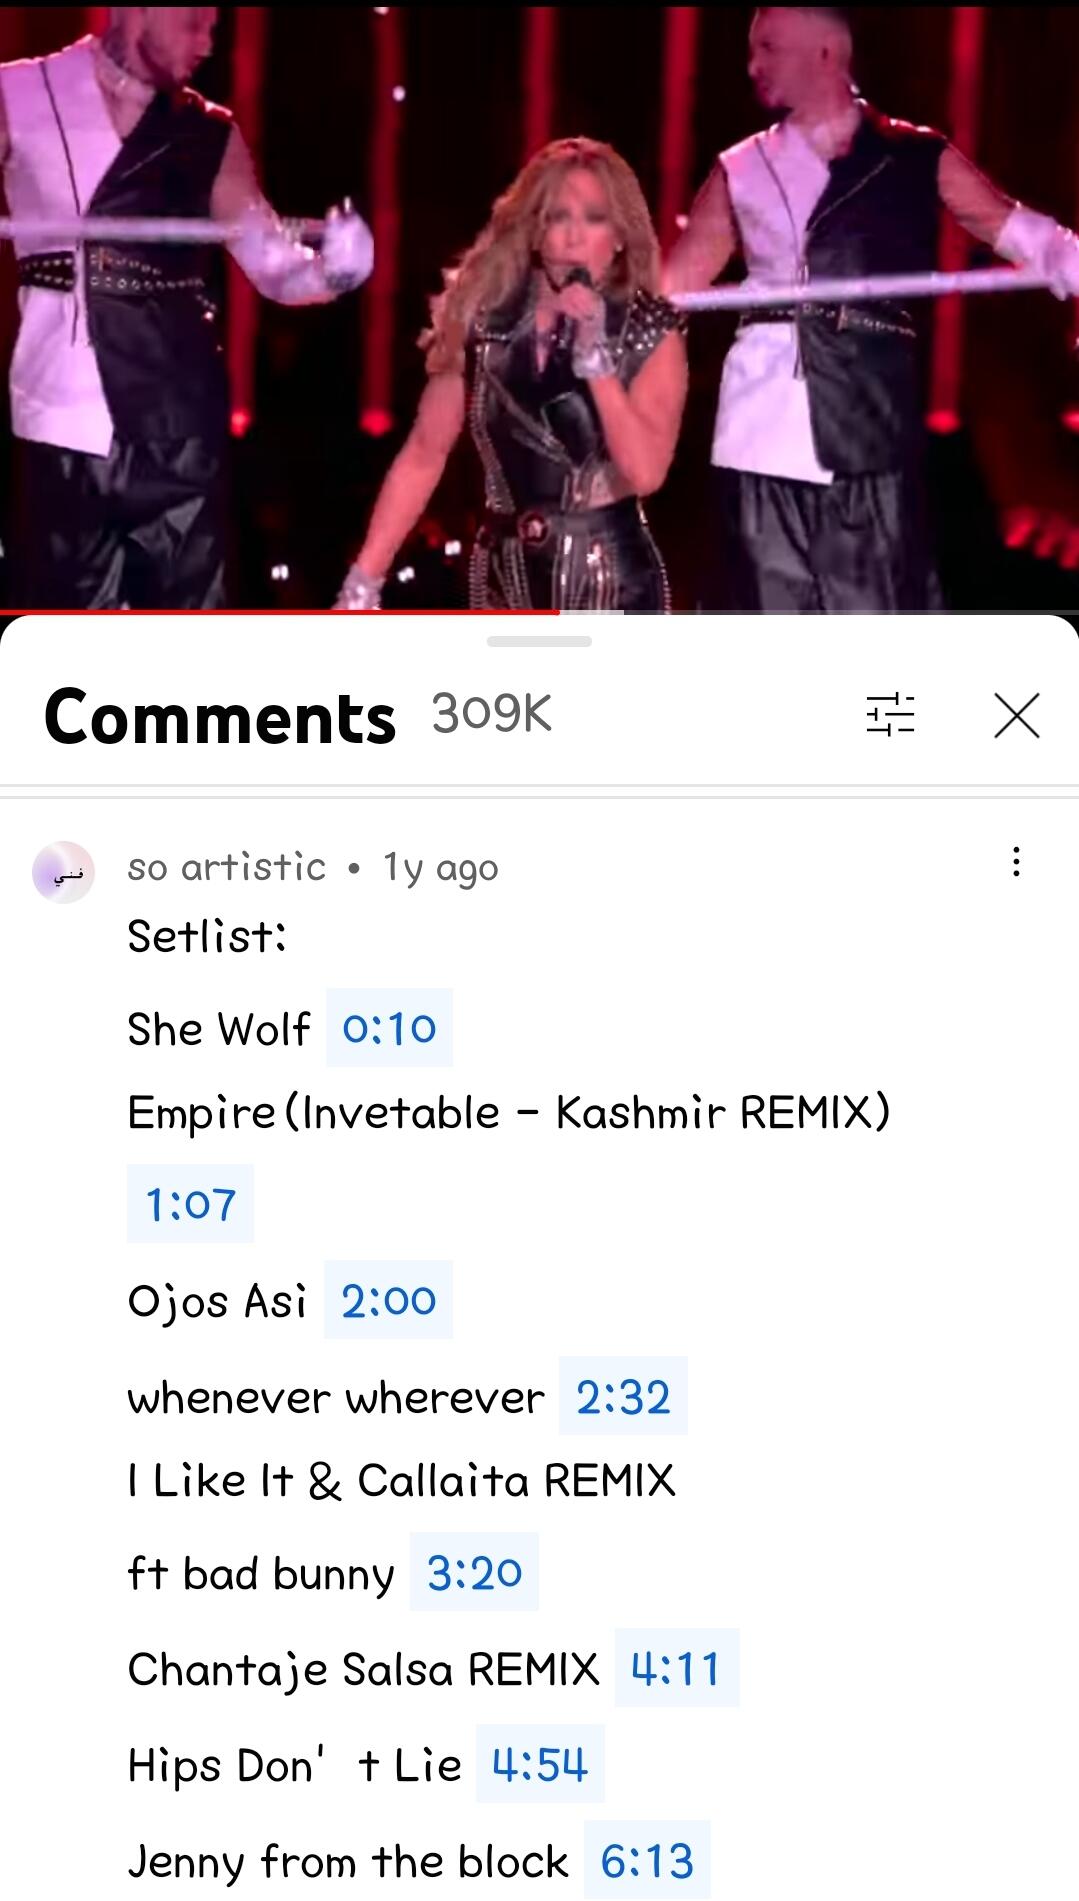
Task: Click the so artistic username
Action: coord(227,867)
